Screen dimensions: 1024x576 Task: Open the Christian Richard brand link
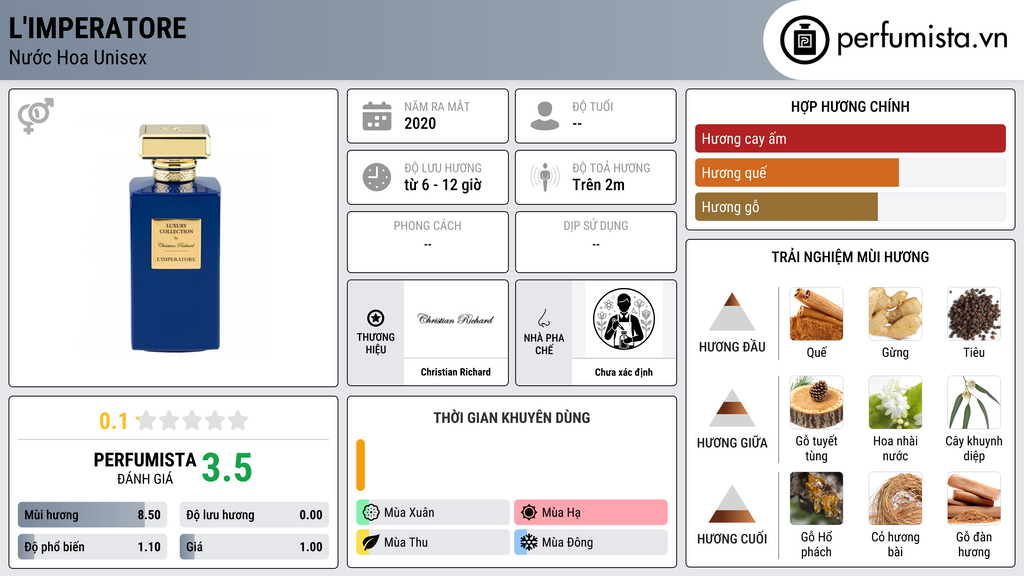pos(456,372)
